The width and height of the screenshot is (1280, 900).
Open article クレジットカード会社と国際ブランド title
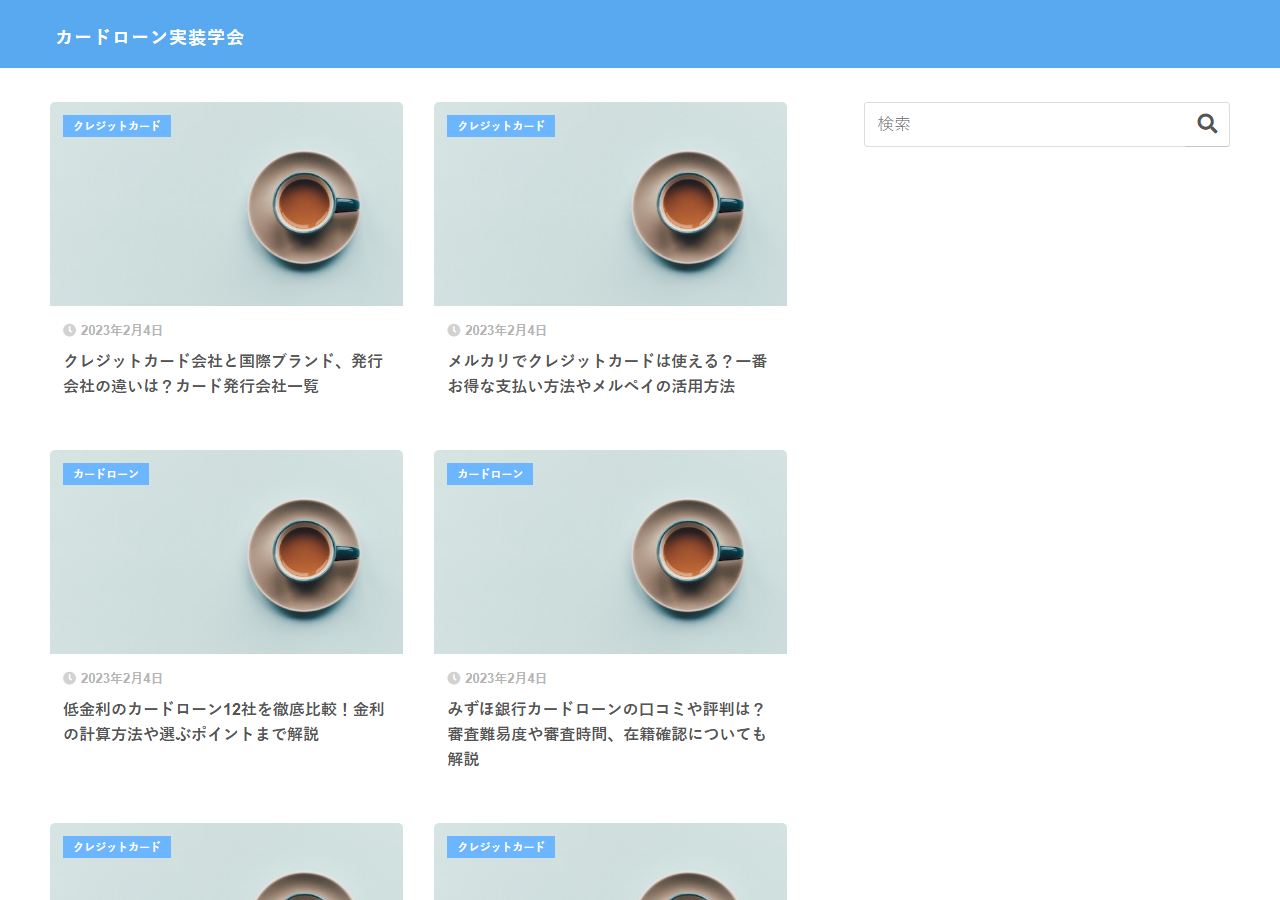(223, 373)
